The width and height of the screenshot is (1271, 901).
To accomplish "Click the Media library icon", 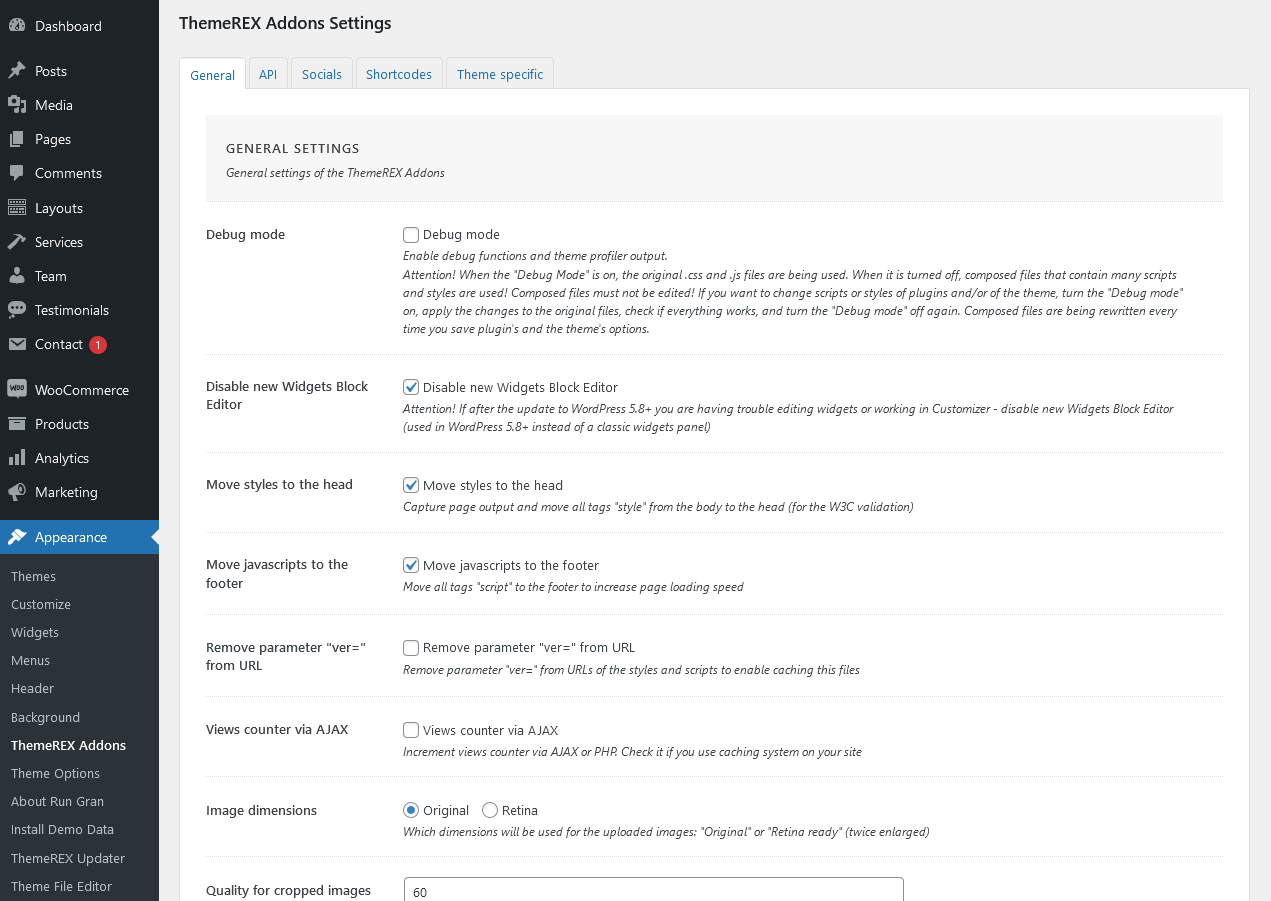I will 17,105.
